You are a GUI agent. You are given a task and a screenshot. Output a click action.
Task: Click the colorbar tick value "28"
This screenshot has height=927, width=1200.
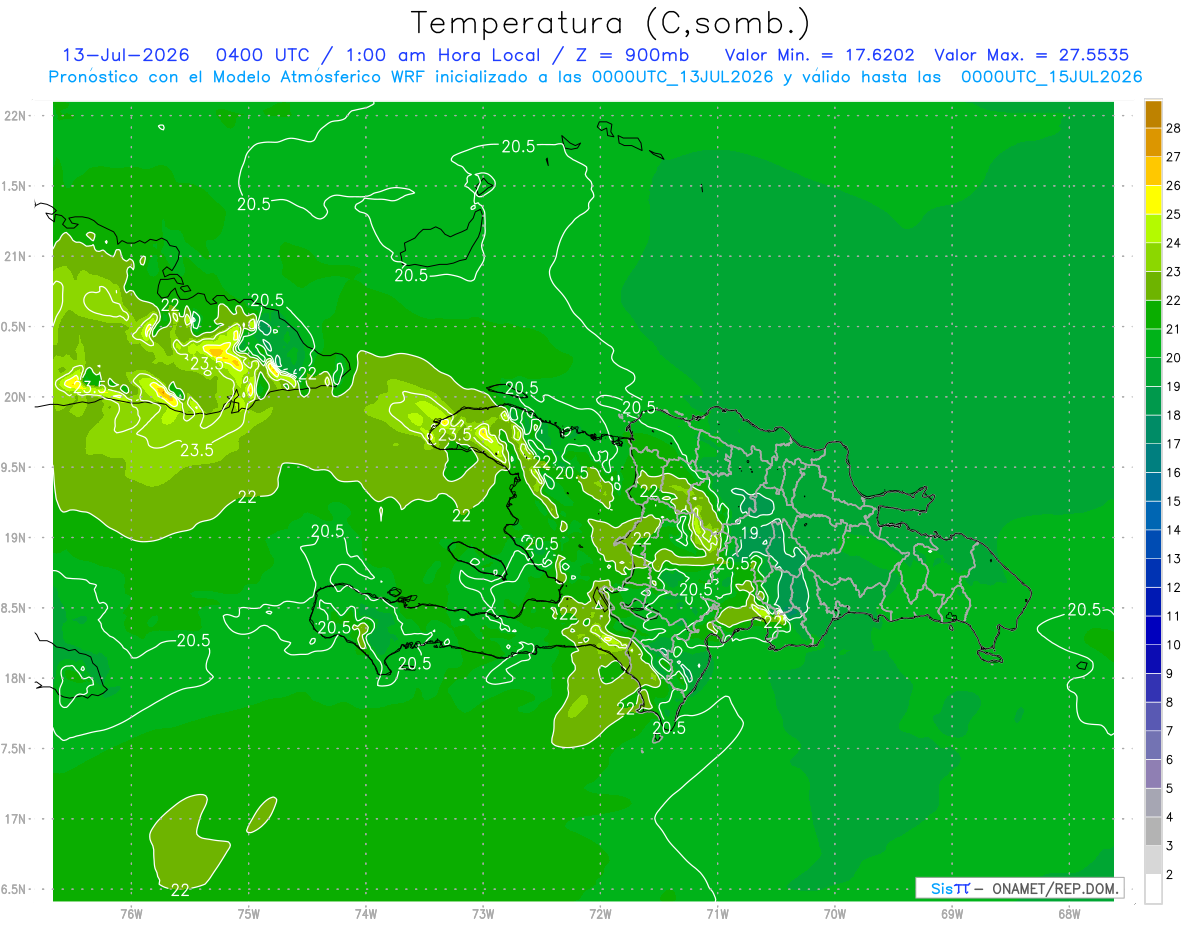pyautogui.click(x=1174, y=128)
